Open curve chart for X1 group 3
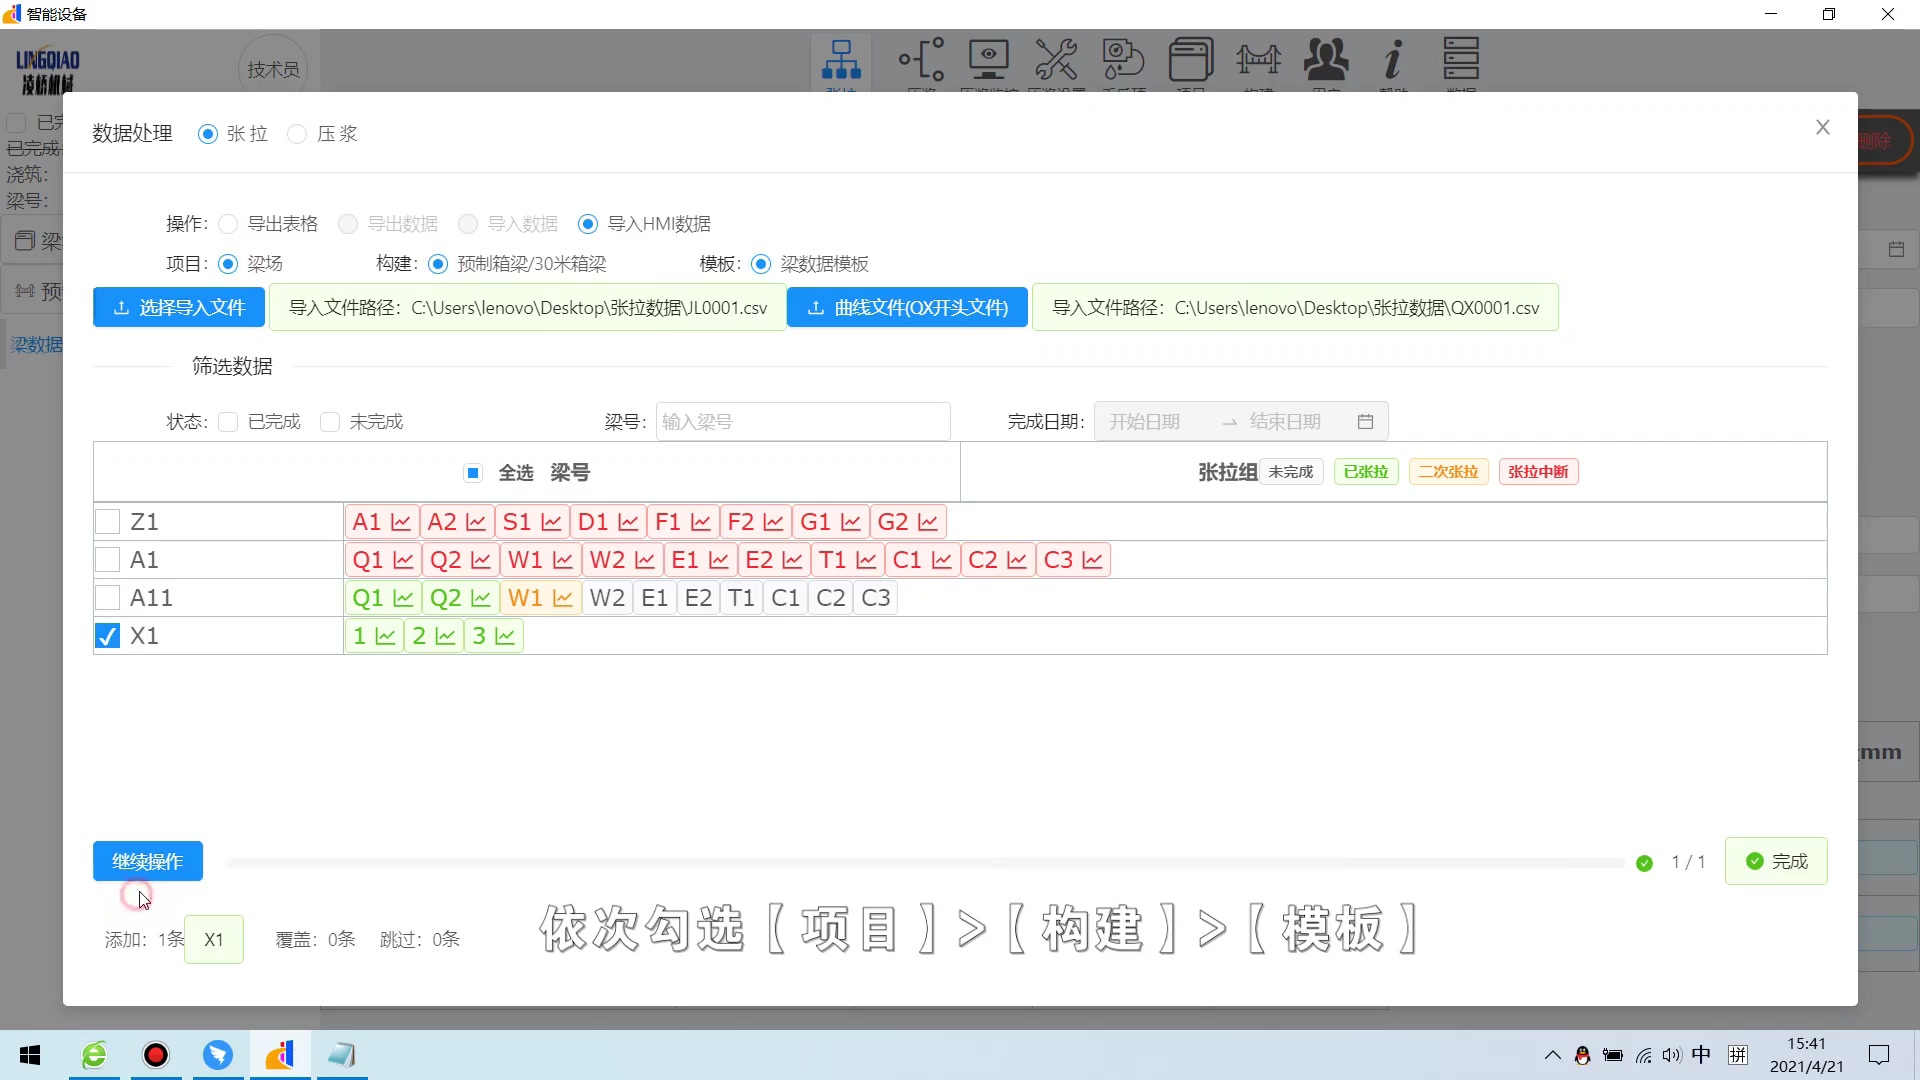 pyautogui.click(x=505, y=636)
